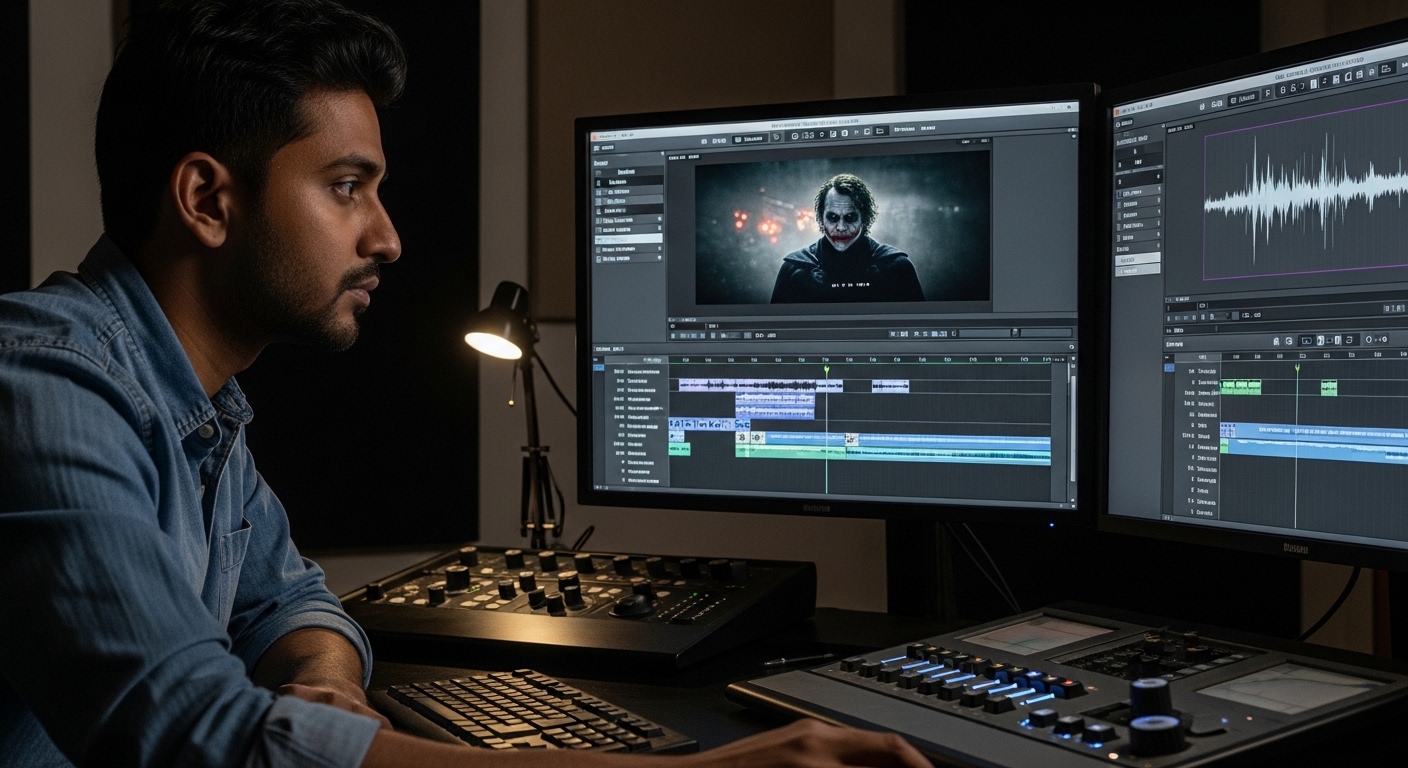Click the clock icon in center monitor's top toolbar
This screenshot has height=768, width=1408.
tap(795, 135)
